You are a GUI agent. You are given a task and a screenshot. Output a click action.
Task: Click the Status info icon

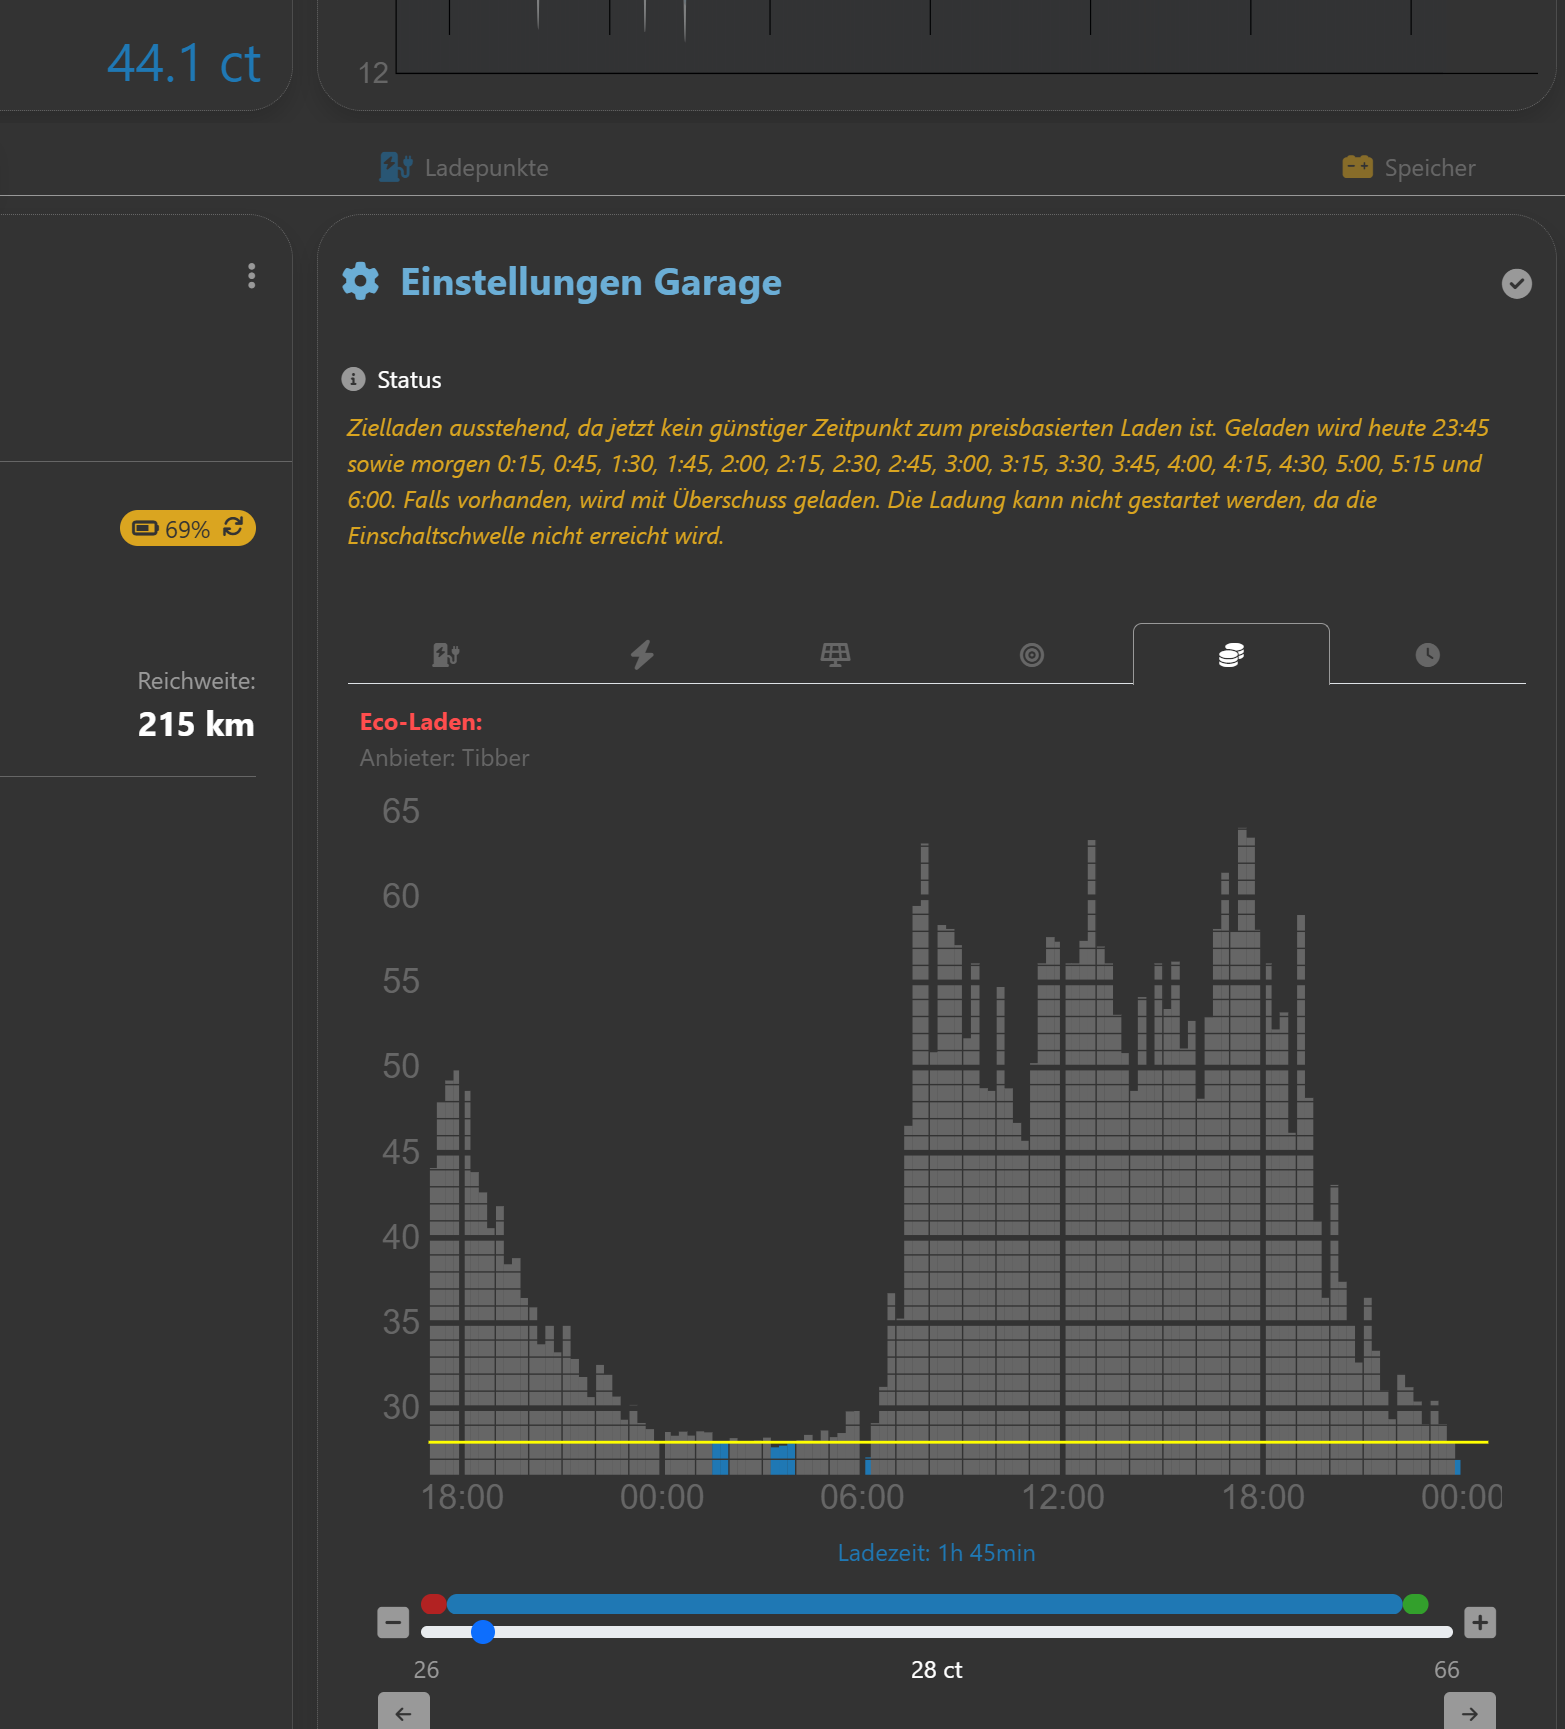[353, 379]
